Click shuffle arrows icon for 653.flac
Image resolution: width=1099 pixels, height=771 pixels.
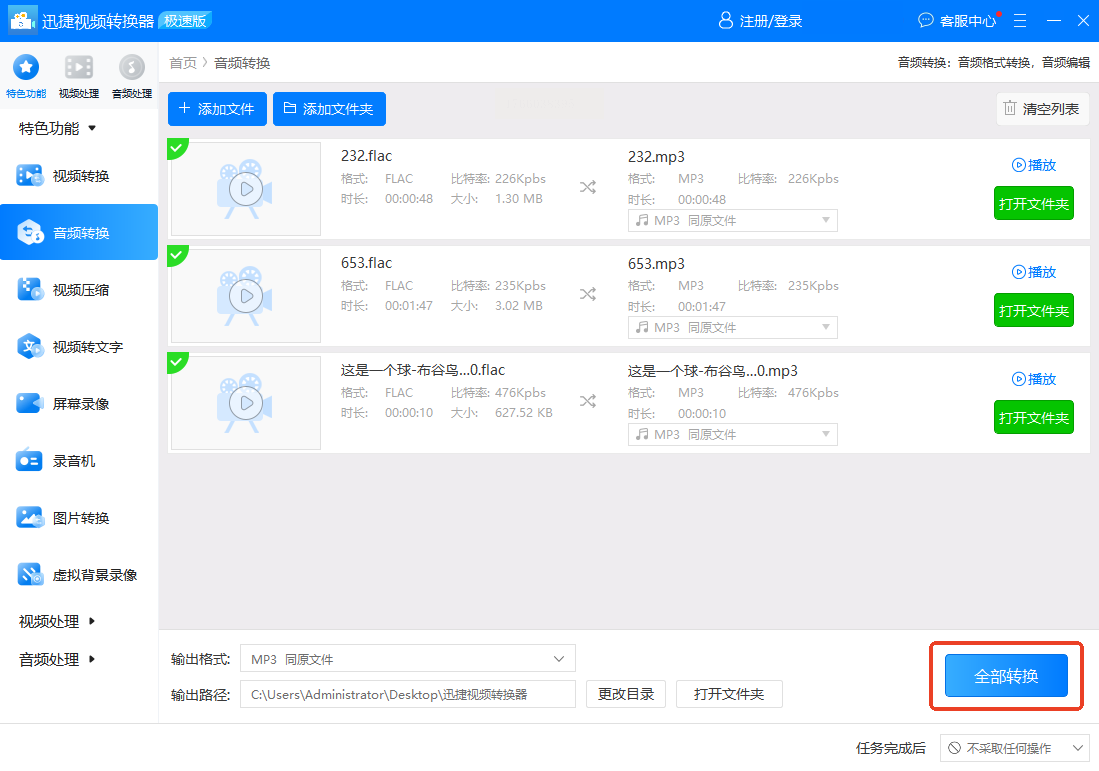coord(587,294)
